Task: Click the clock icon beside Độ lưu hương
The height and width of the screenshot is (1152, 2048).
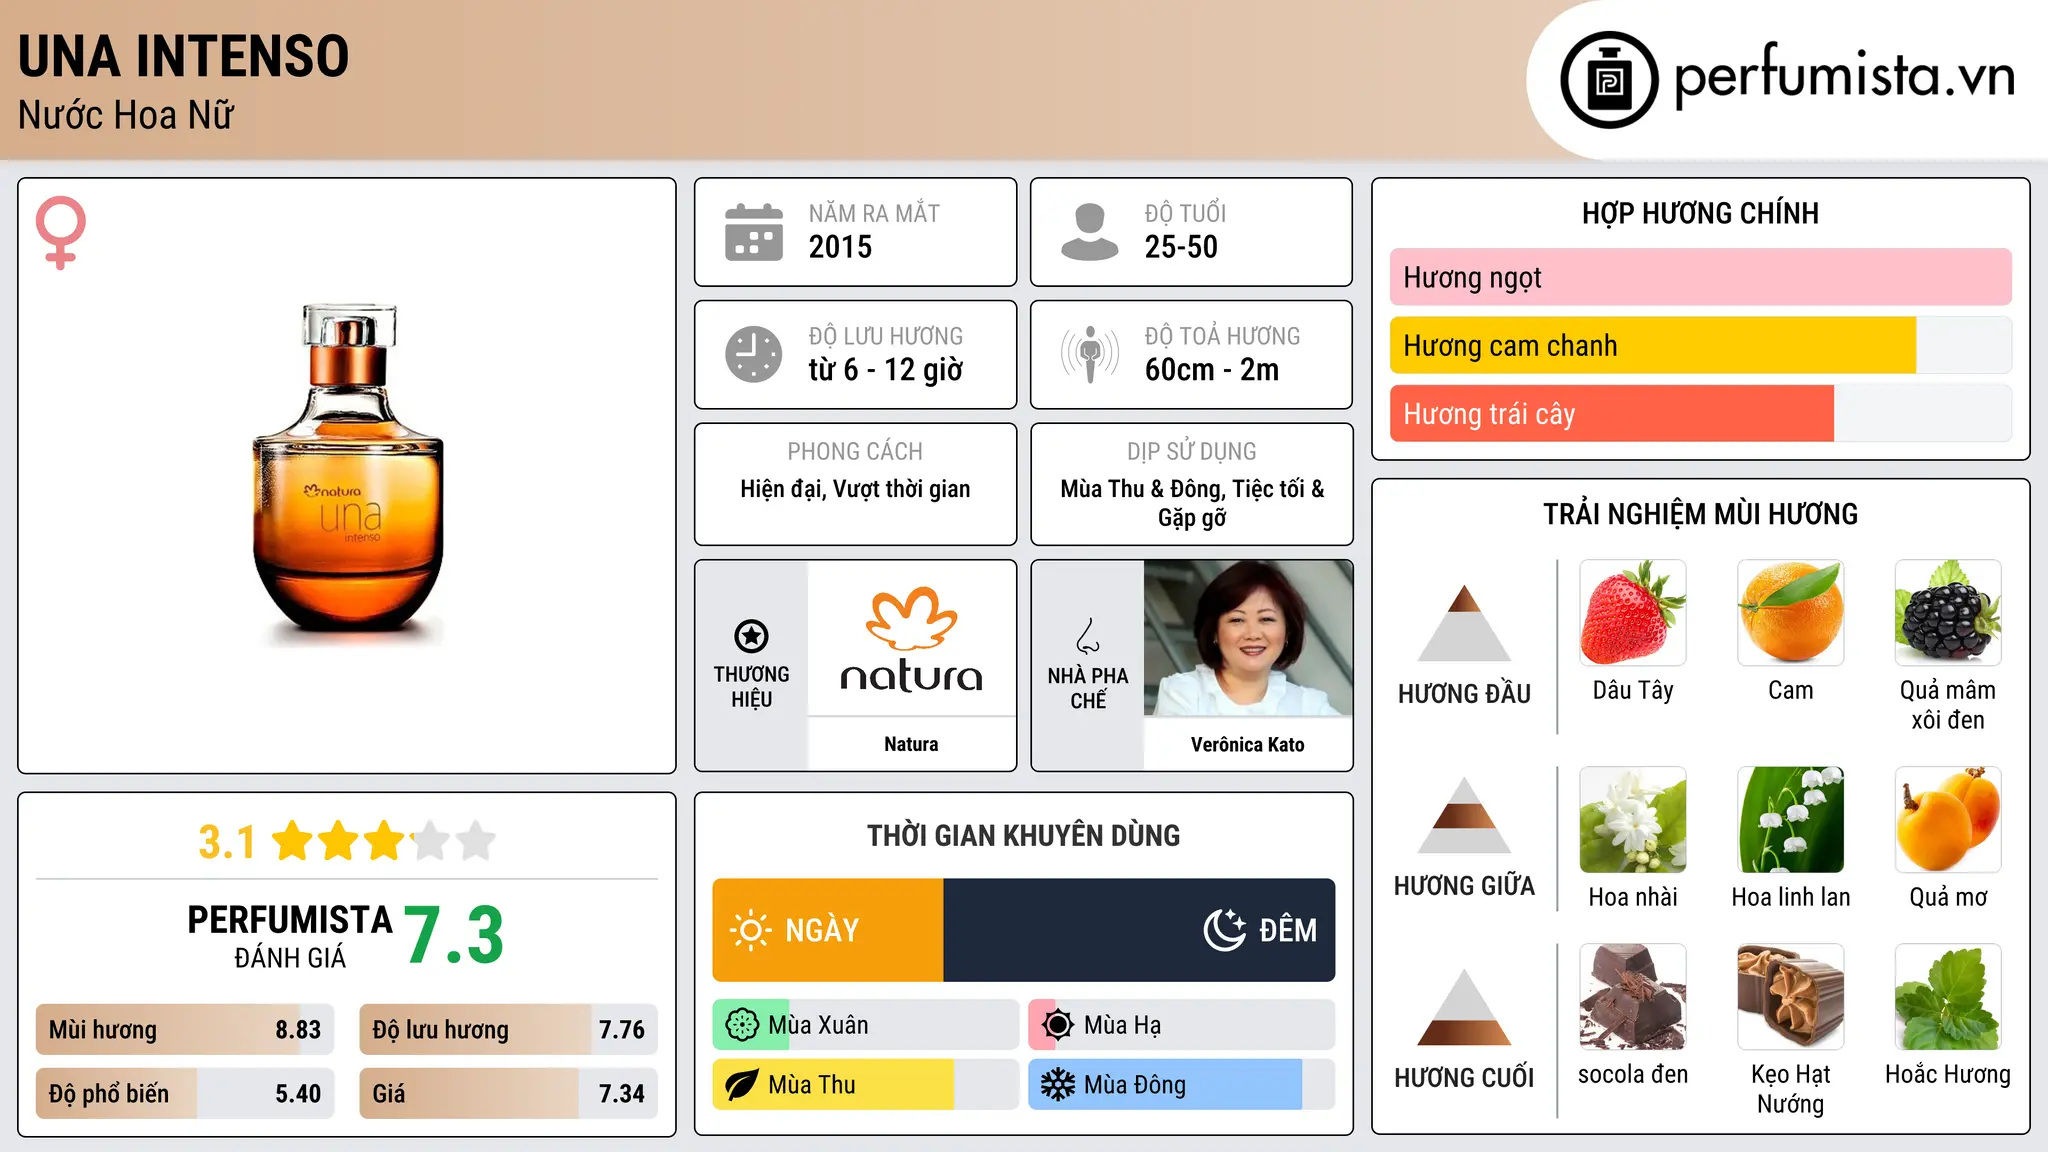Action: pyautogui.click(x=754, y=354)
